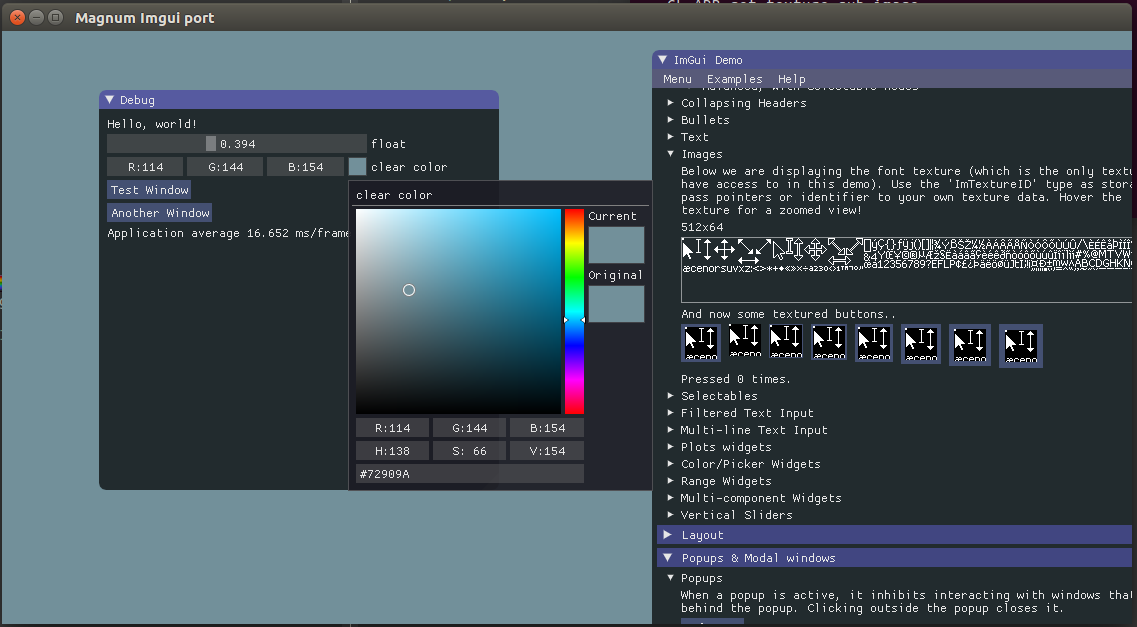Click the H:138 hue field
This screenshot has height=627, width=1137.
coord(392,451)
